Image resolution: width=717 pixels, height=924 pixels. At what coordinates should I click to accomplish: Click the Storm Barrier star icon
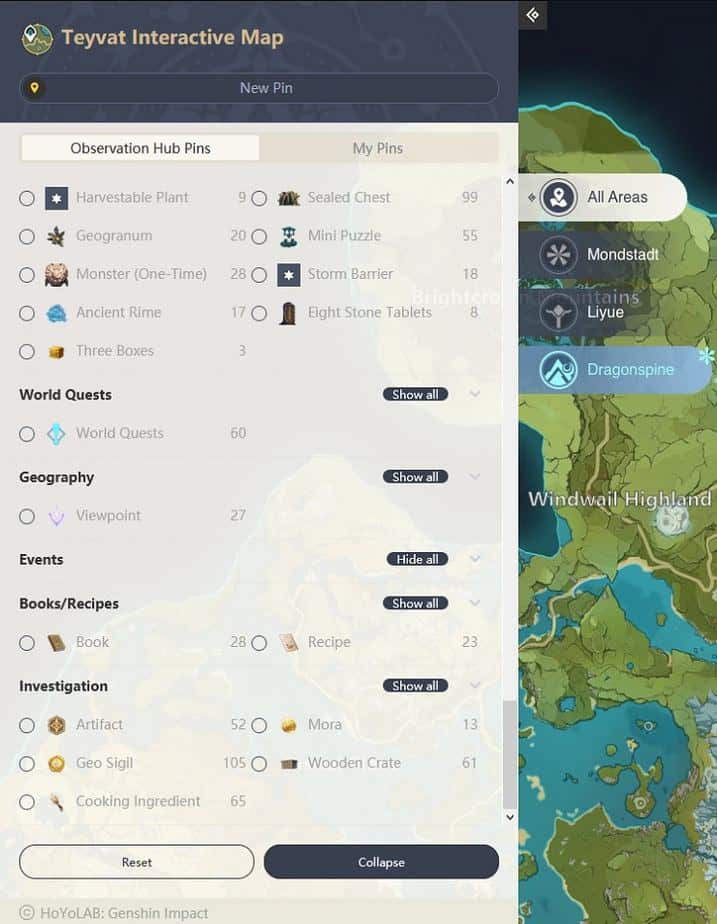pyautogui.click(x=289, y=275)
